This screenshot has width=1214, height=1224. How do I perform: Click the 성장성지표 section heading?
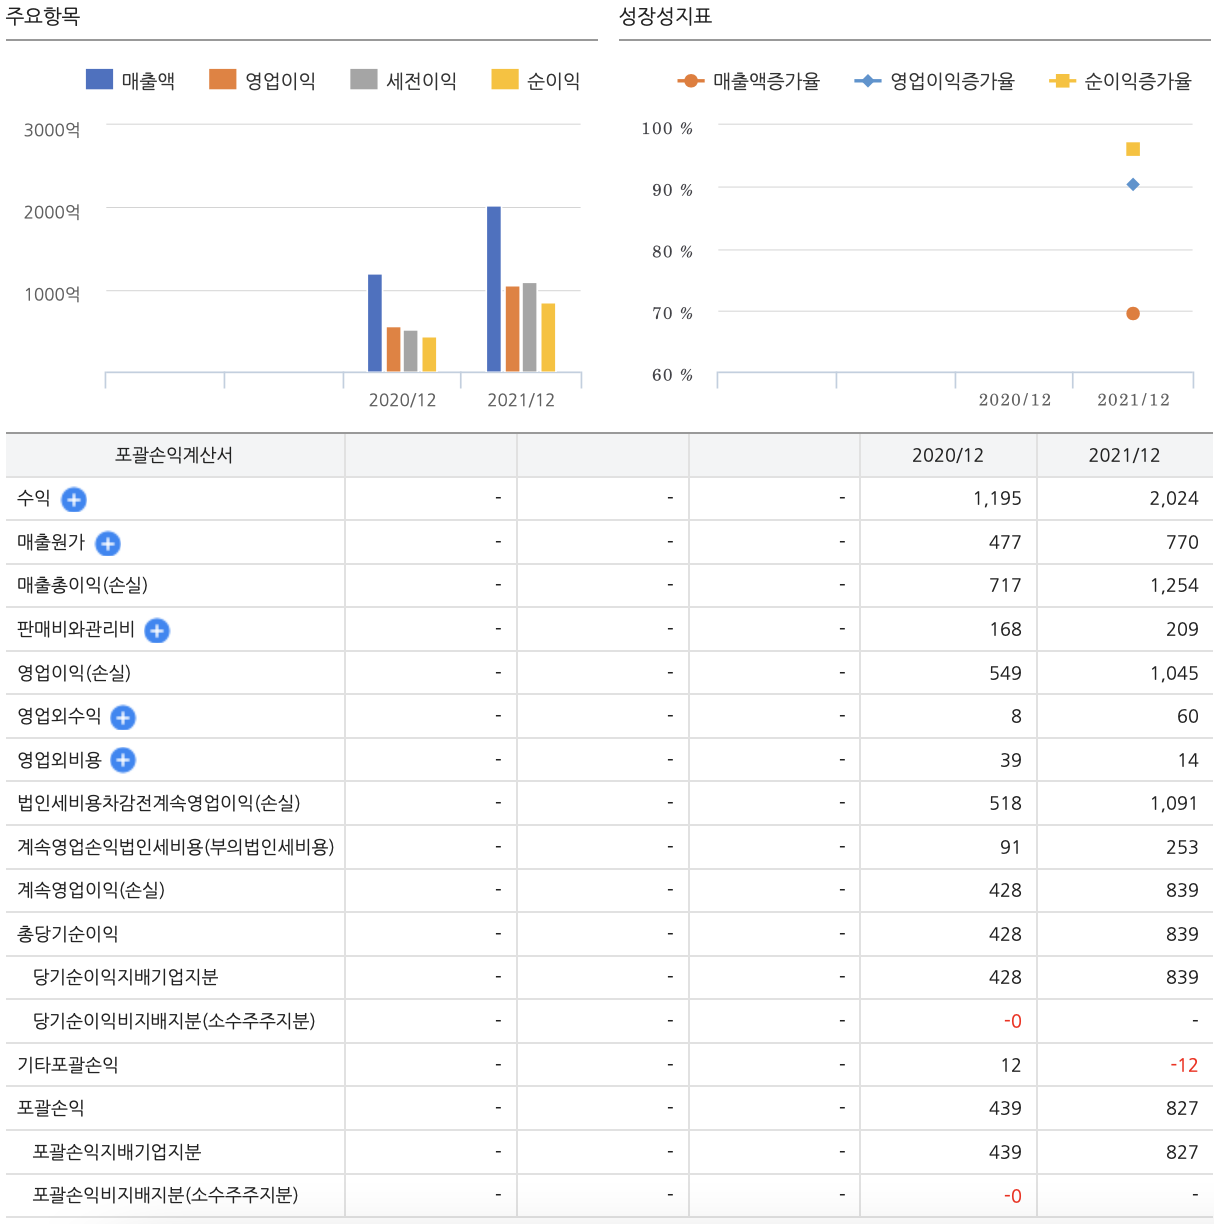(x=665, y=16)
